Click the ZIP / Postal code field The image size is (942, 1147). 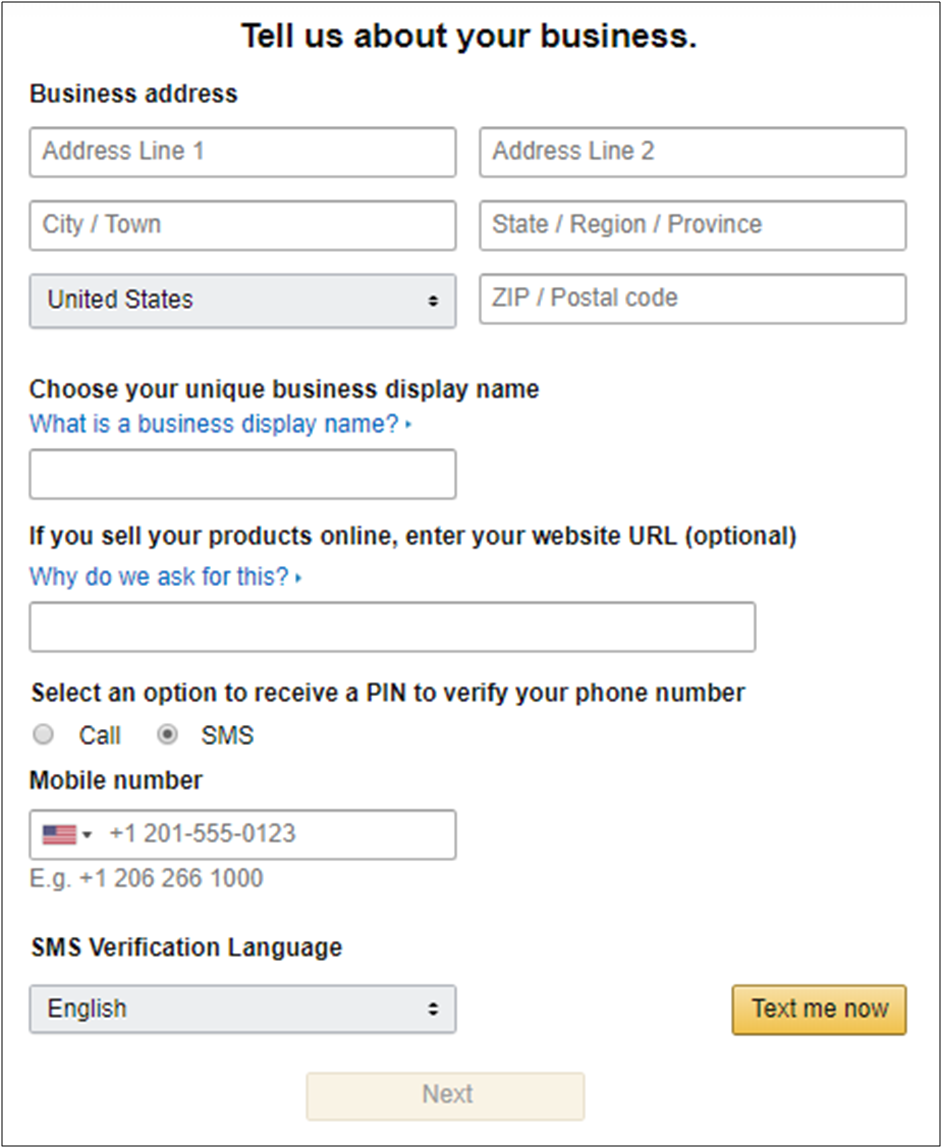tap(692, 299)
